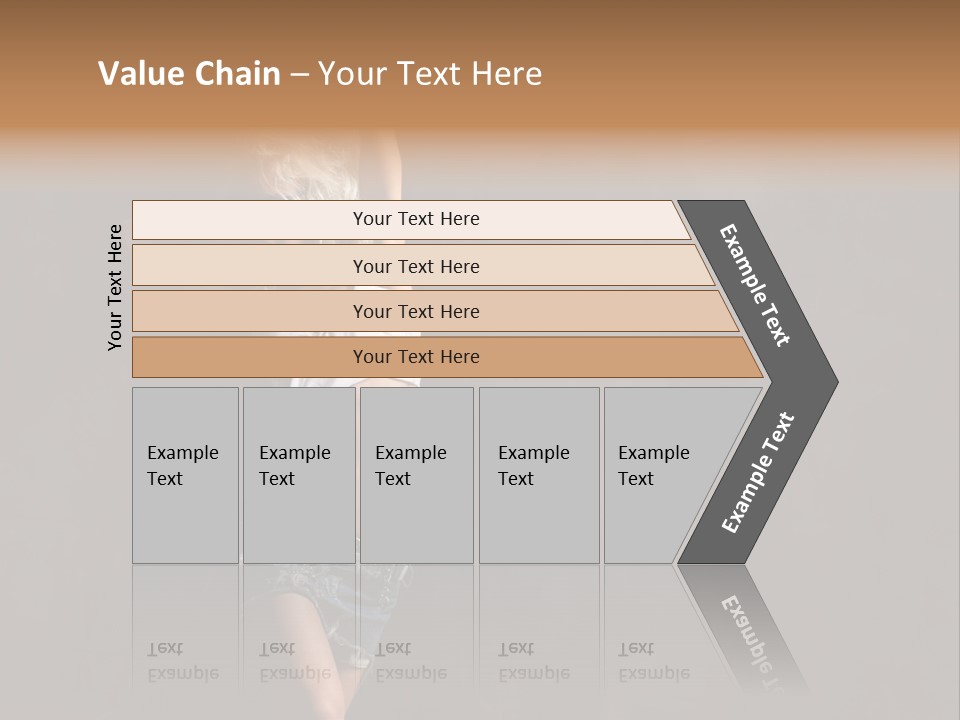Select the darkest orange "Your Text Here" bar
Image resolution: width=960 pixels, height=720 pixels.
[x=415, y=357]
